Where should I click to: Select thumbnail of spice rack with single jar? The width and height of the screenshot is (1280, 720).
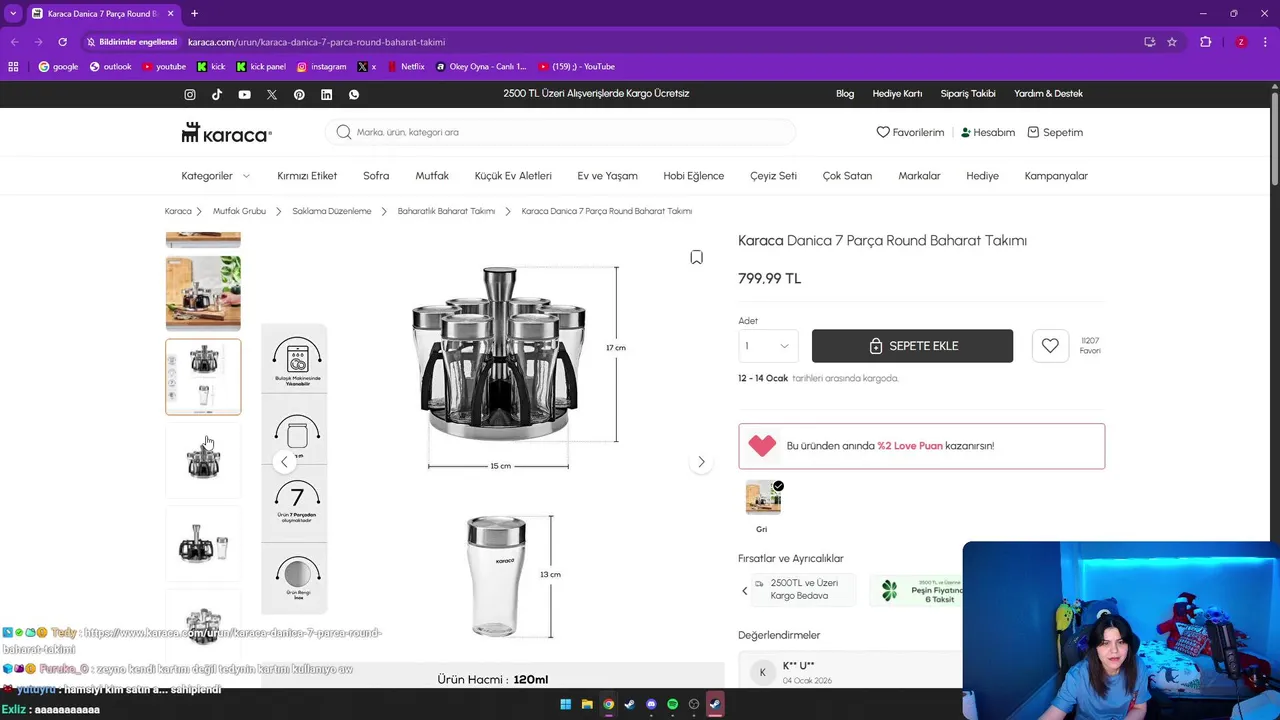(x=203, y=545)
